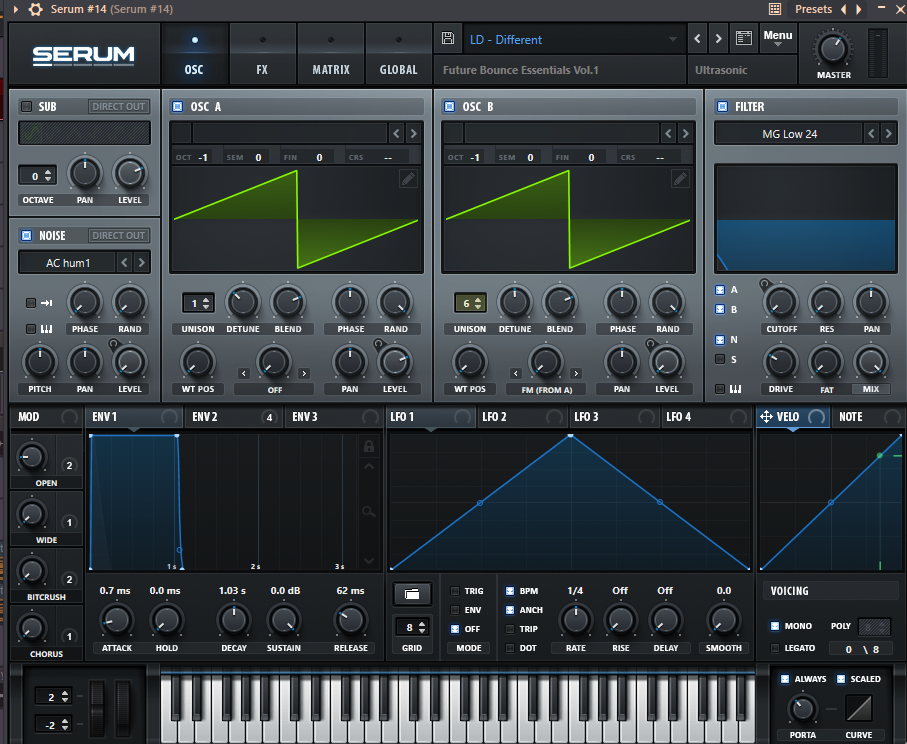Enable the LEGATO checkbox

(775, 648)
